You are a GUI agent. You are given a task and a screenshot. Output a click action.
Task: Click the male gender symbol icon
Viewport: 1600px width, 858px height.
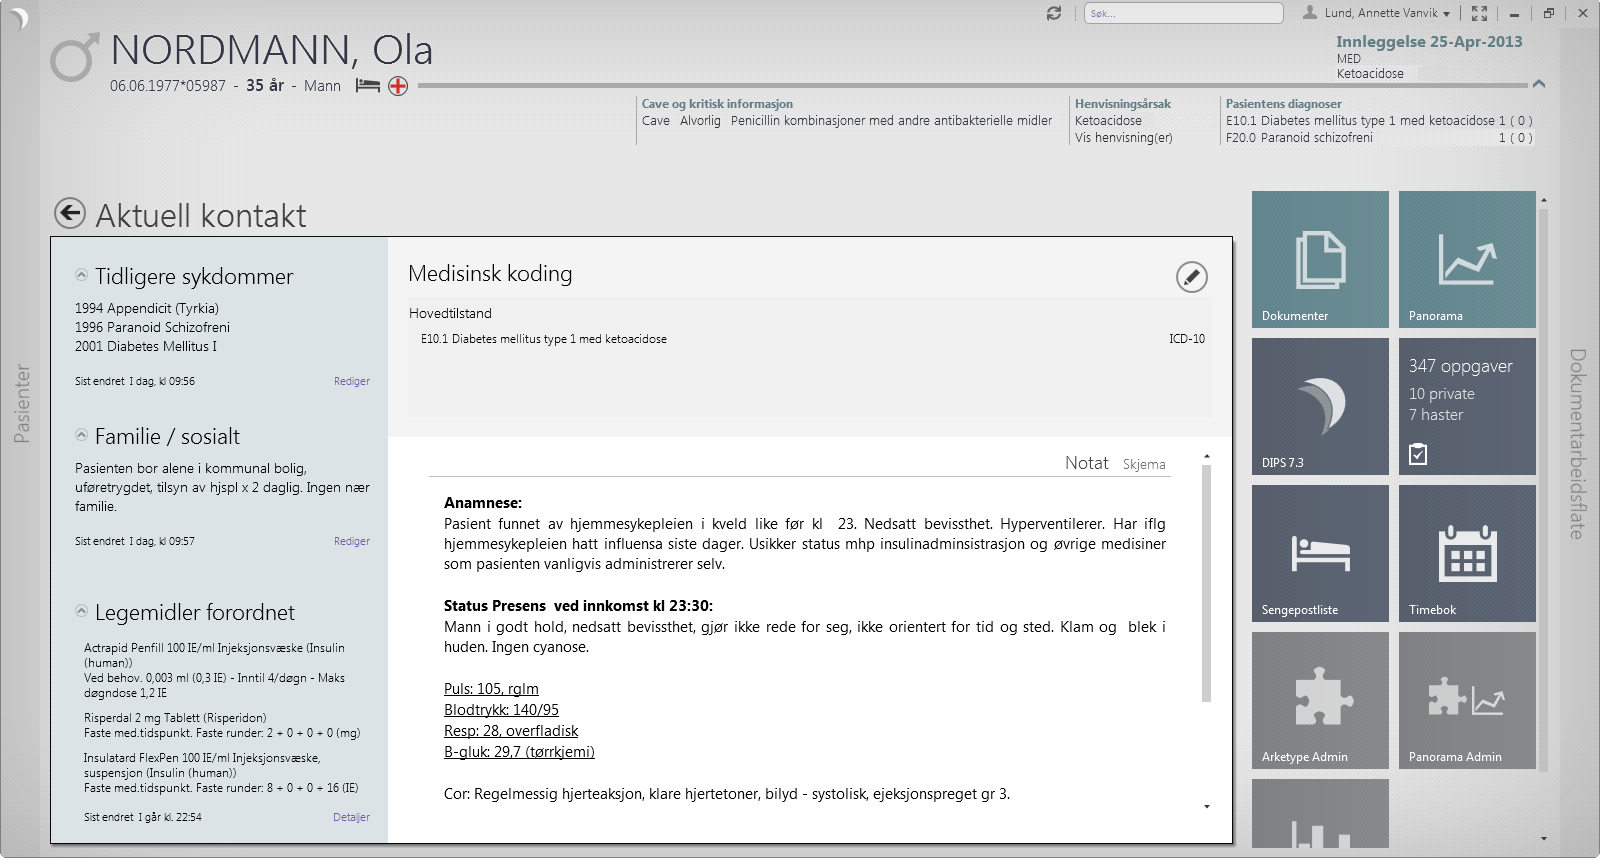click(x=75, y=56)
